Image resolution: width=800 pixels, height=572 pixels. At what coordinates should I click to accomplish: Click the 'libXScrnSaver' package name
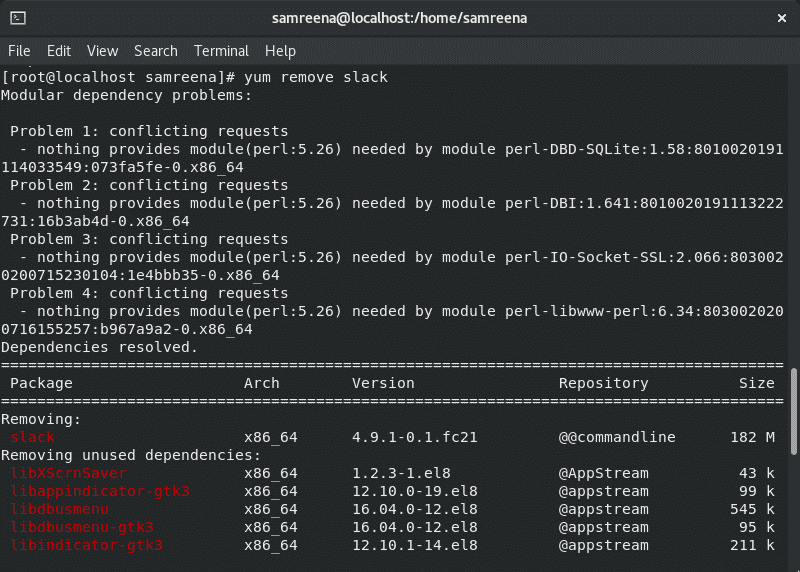click(68, 474)
